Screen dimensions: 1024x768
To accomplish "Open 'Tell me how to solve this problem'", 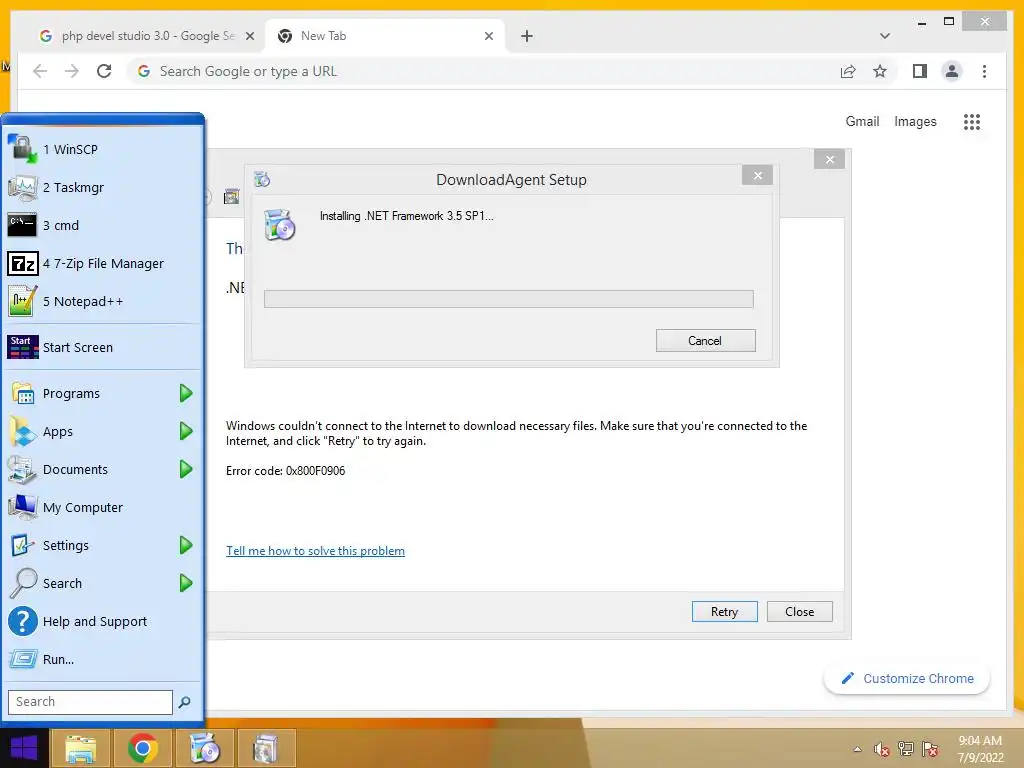I will (315, 551).
